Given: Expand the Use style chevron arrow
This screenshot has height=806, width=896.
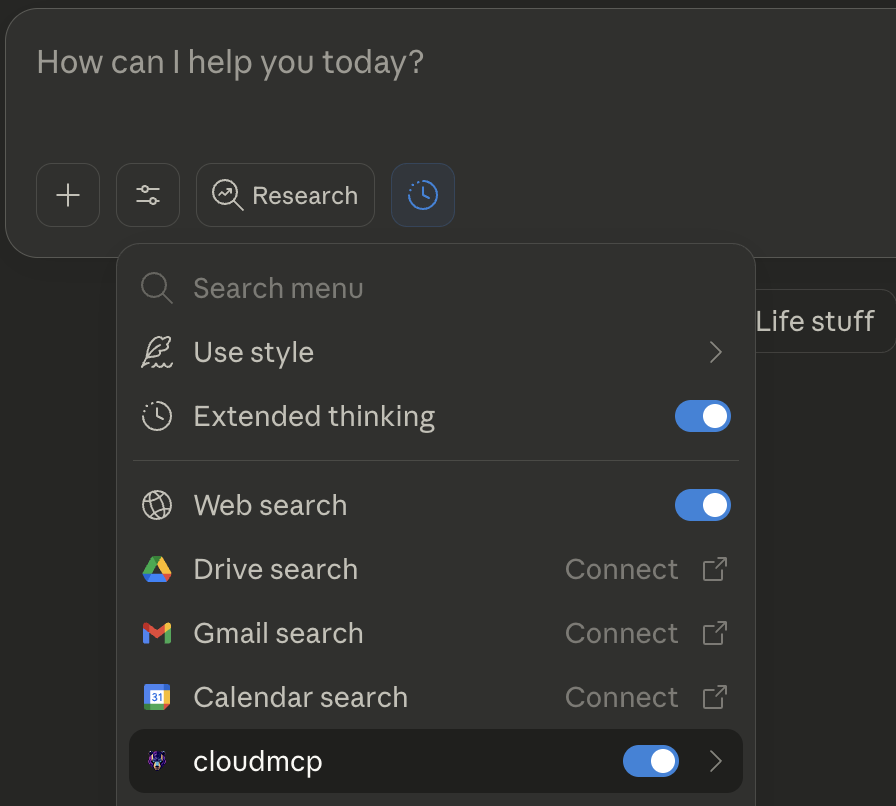Looking at the screenshot, I should pyautogui.click(x=715, y=352).
